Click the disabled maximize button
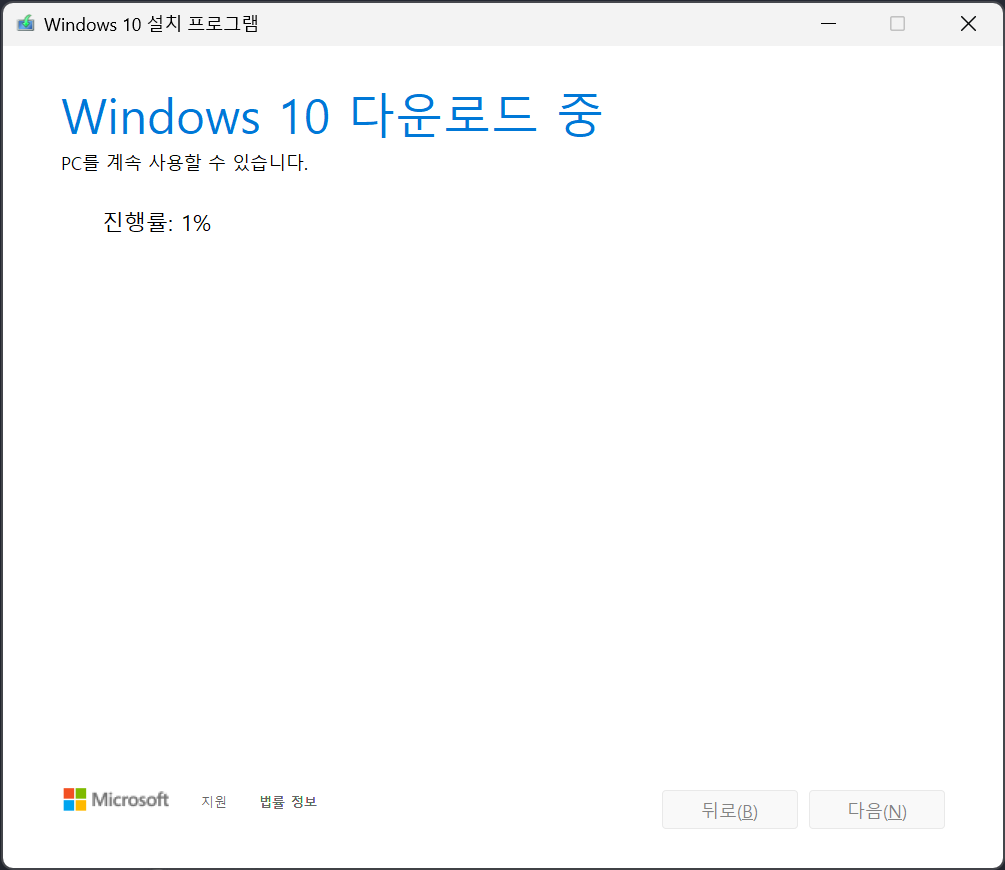 coord(897,24)
